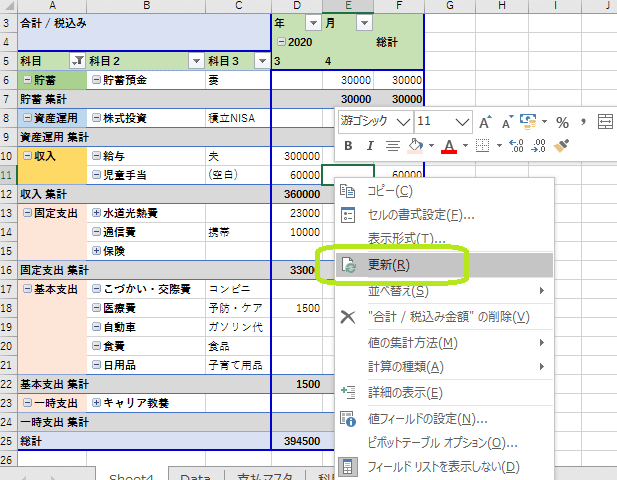Choose コピー(C) from context menu
Viewport: 617px width, 480px height.
pos(444,191)
